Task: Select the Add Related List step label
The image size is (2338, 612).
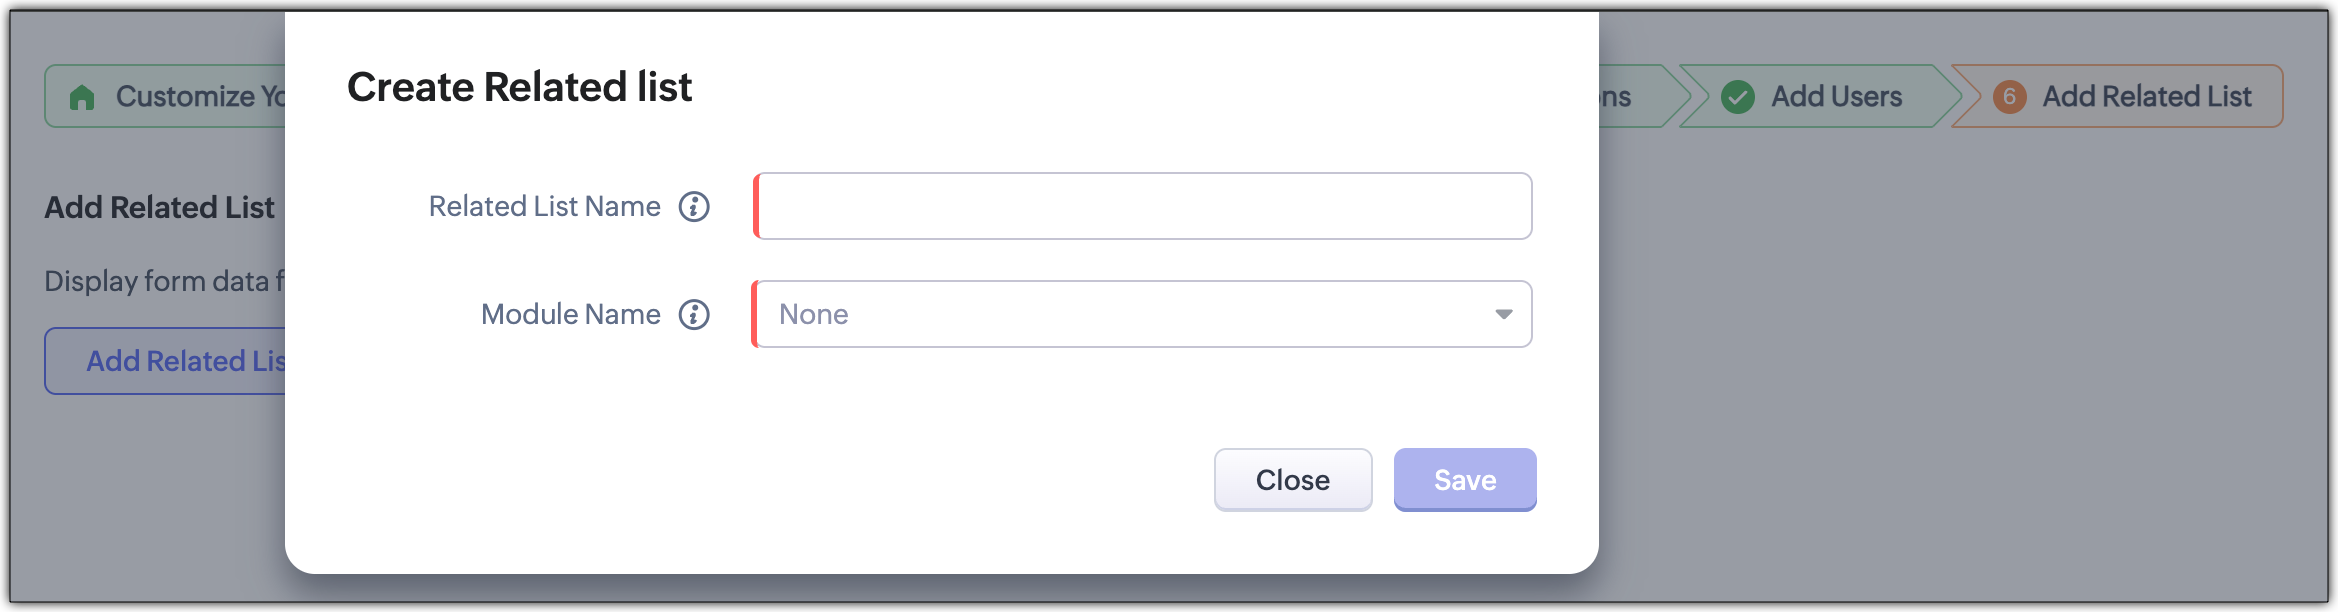Action: tap(2146, 97)
